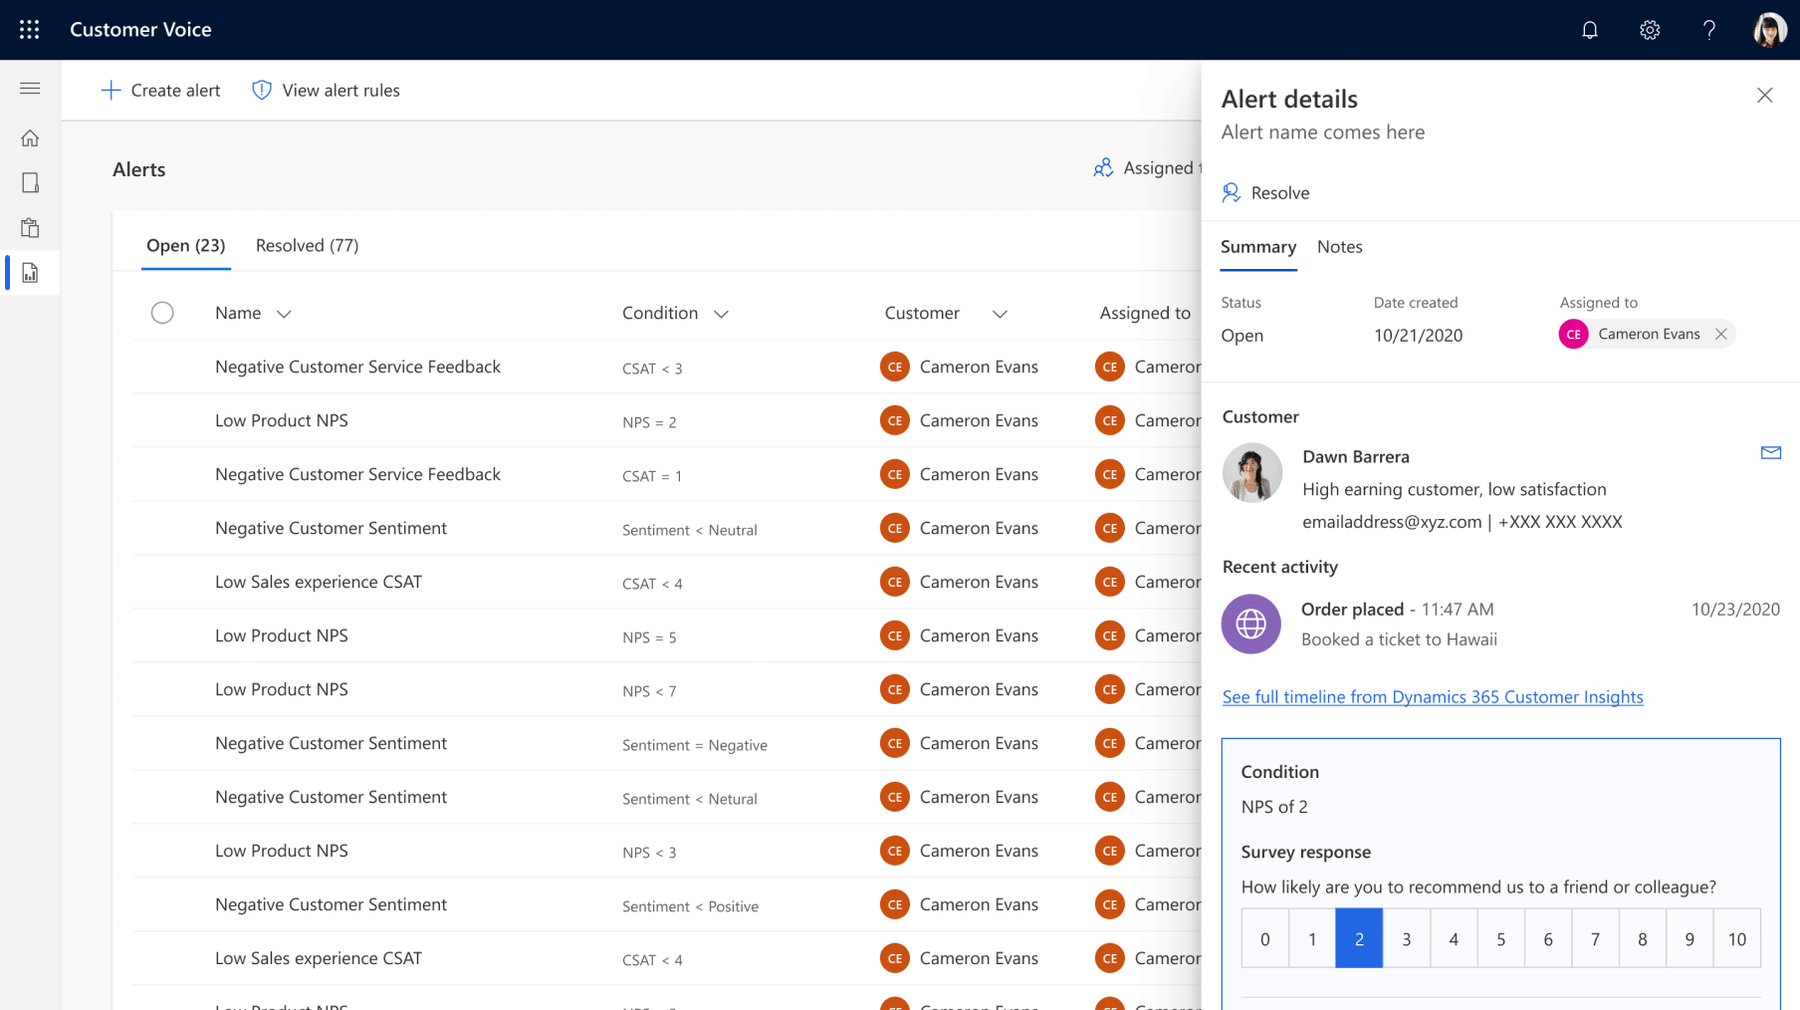This screenshot has width=1800, height=1010.
Task: Open settings gear in header
Action: coord(1649,30)
